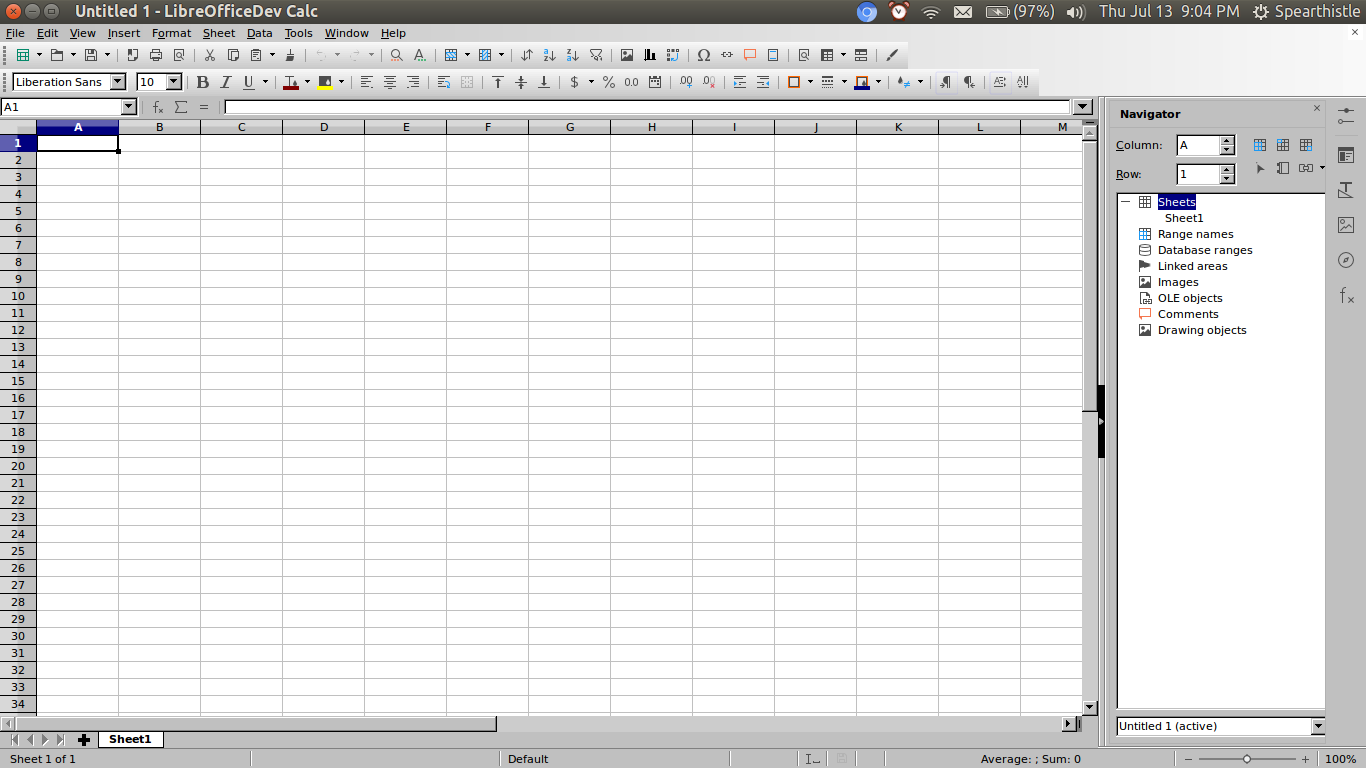
Task: Expand the Name Box dropdown
Action: (128, 107)
